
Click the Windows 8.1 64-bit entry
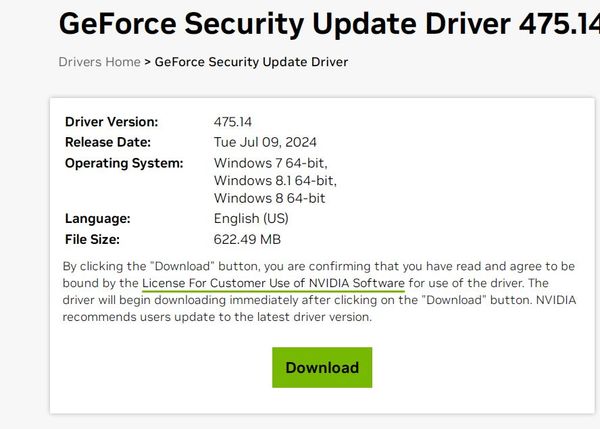pyautogui.click(x=275, y=181)
